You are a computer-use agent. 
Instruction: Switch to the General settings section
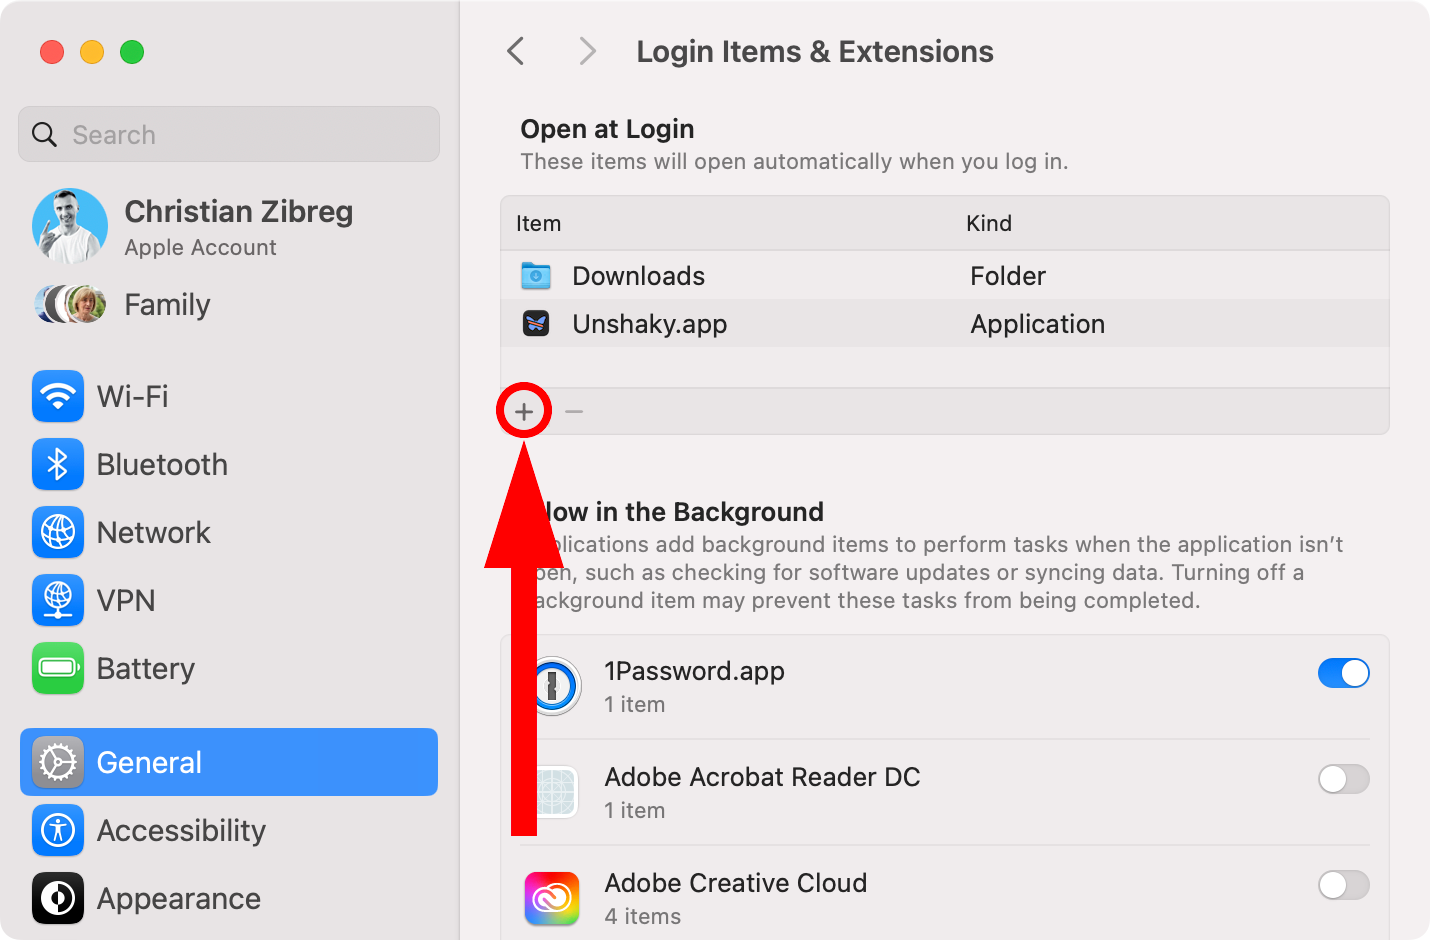pos(148,762)
